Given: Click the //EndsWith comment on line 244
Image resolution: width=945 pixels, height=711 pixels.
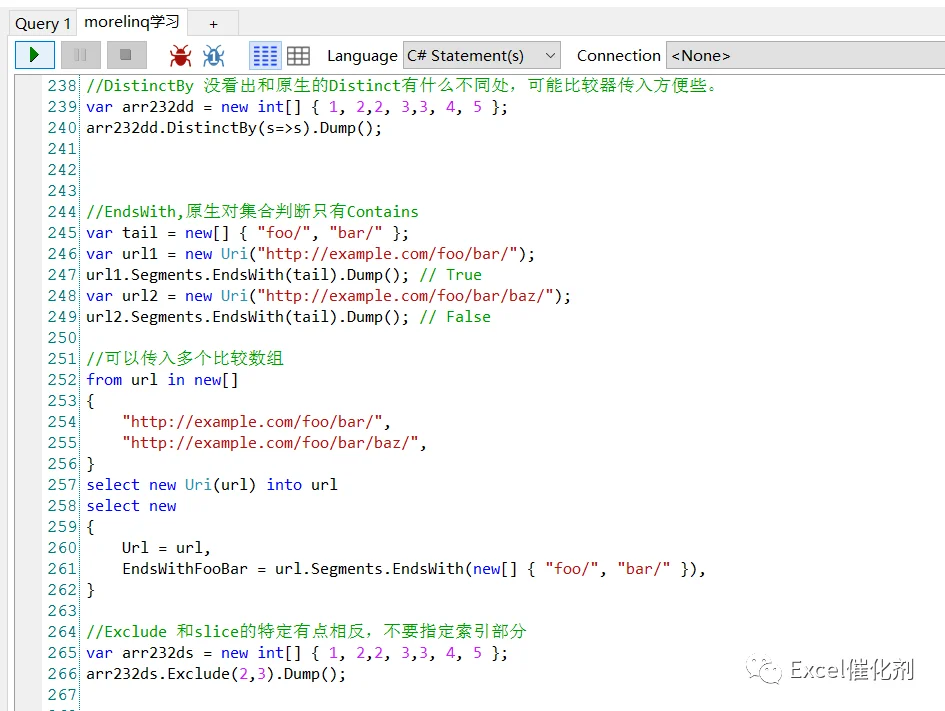Looking at the screenshot, I should point(252,211).
